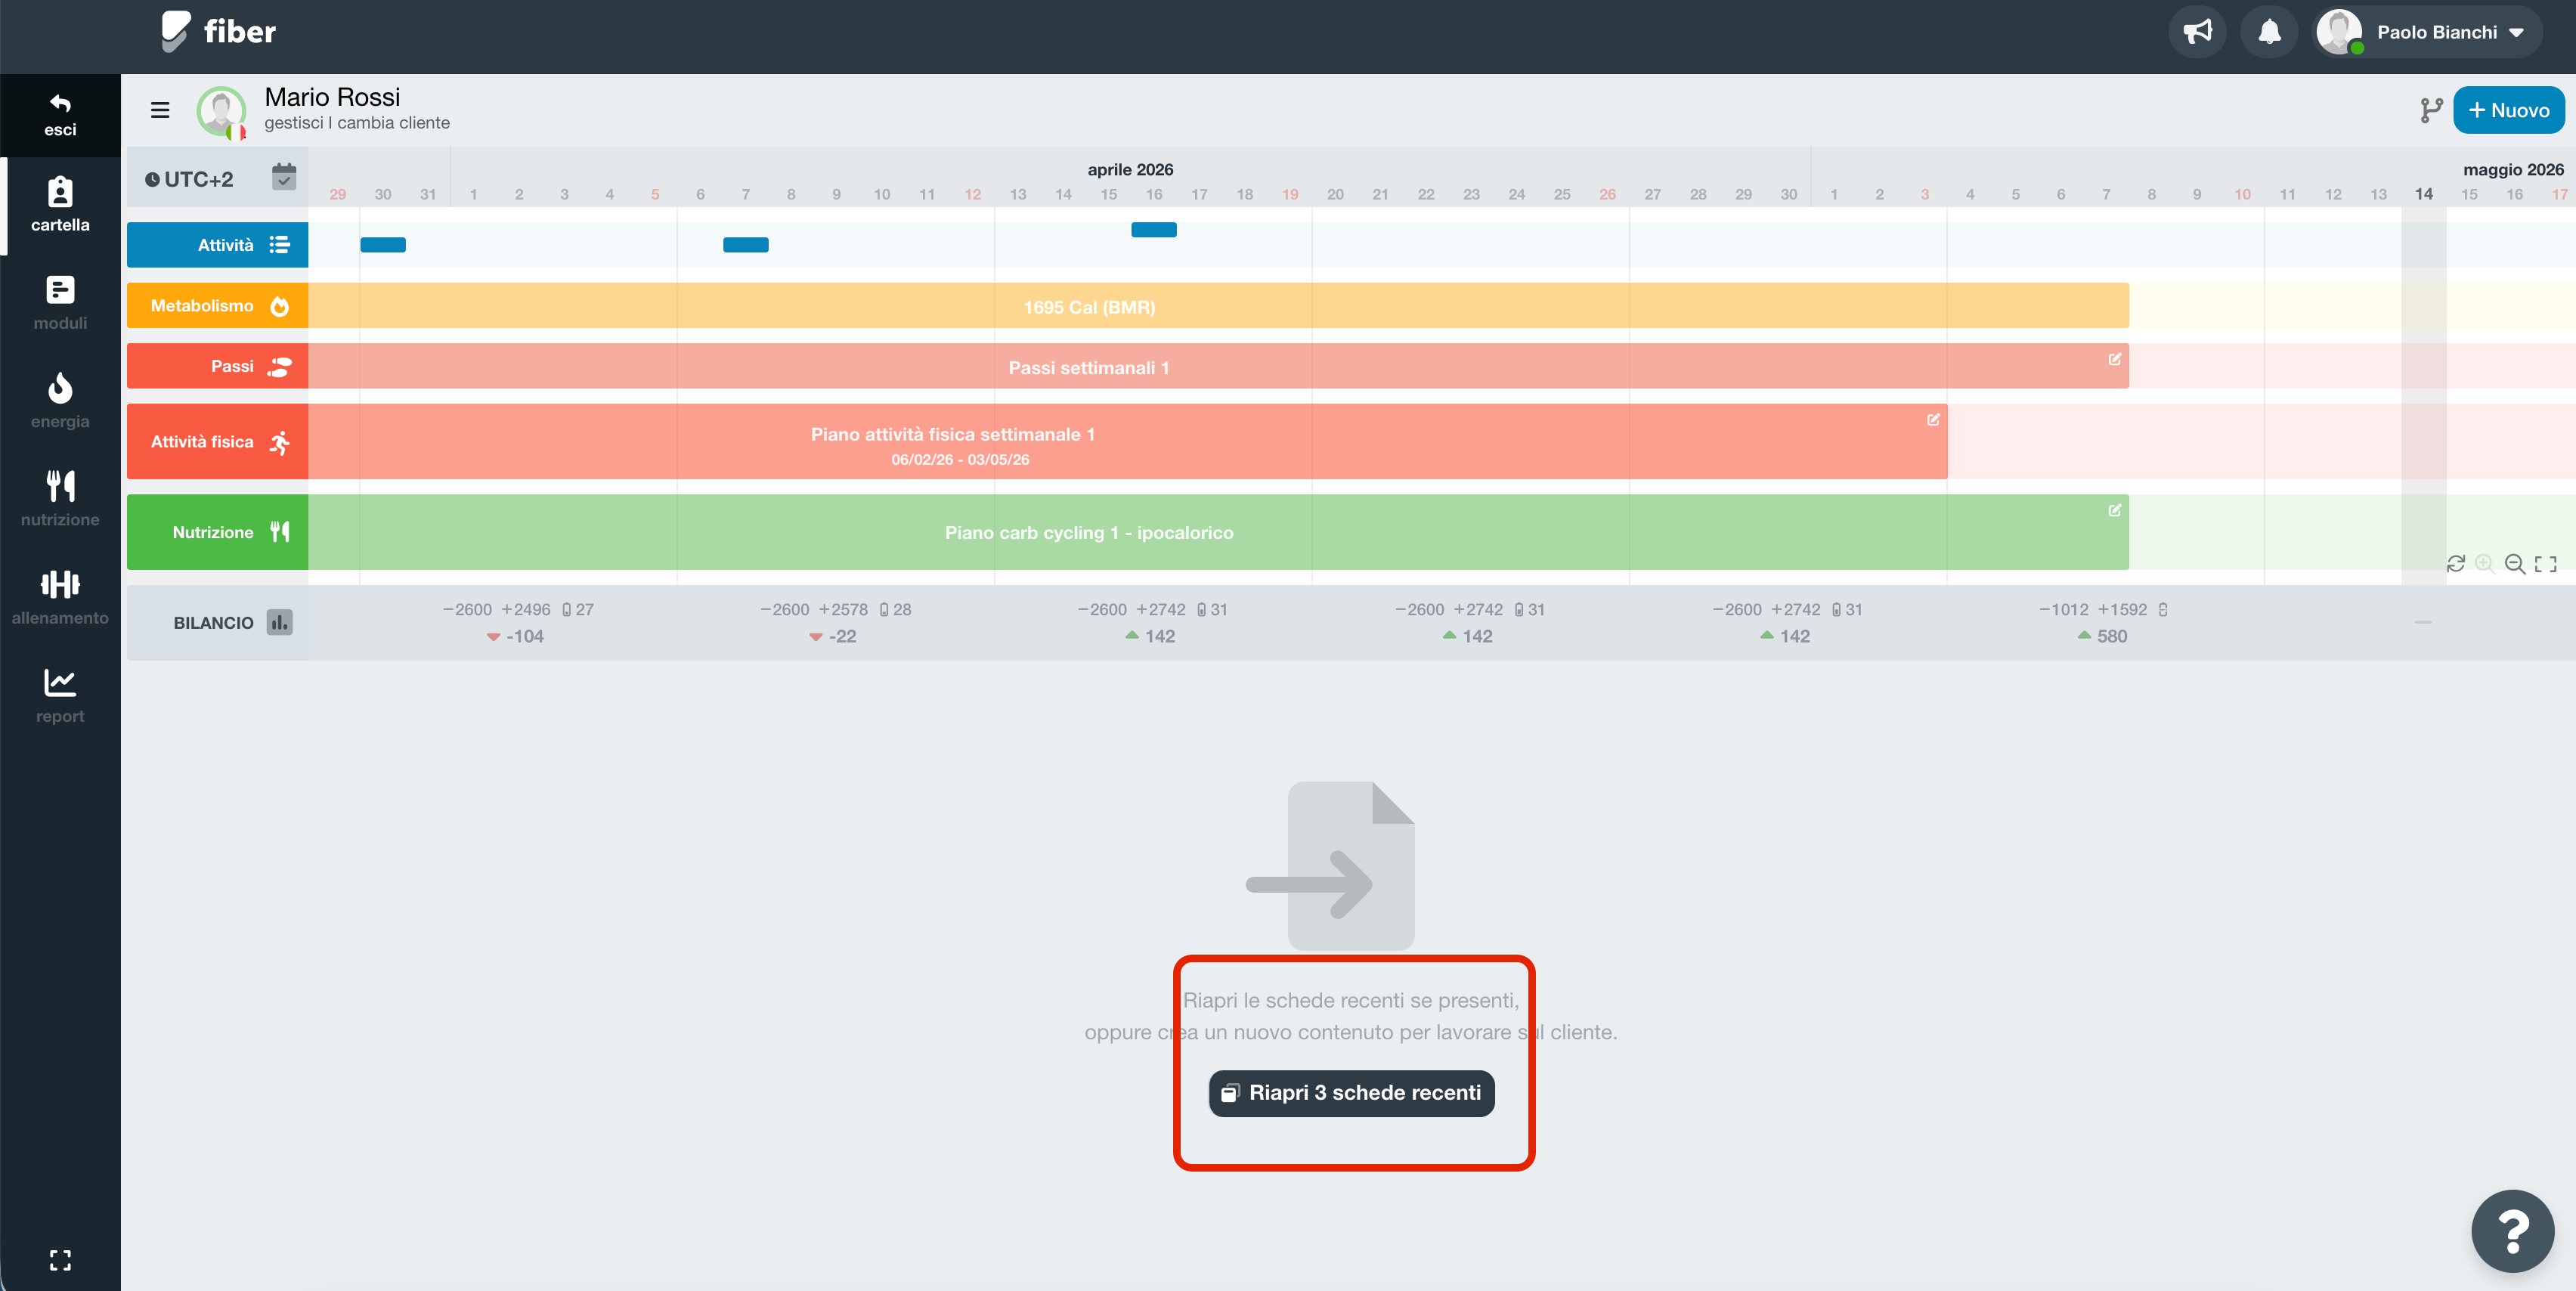
Task: Click the timeline refresh icon
Action: coord(2455,564)
